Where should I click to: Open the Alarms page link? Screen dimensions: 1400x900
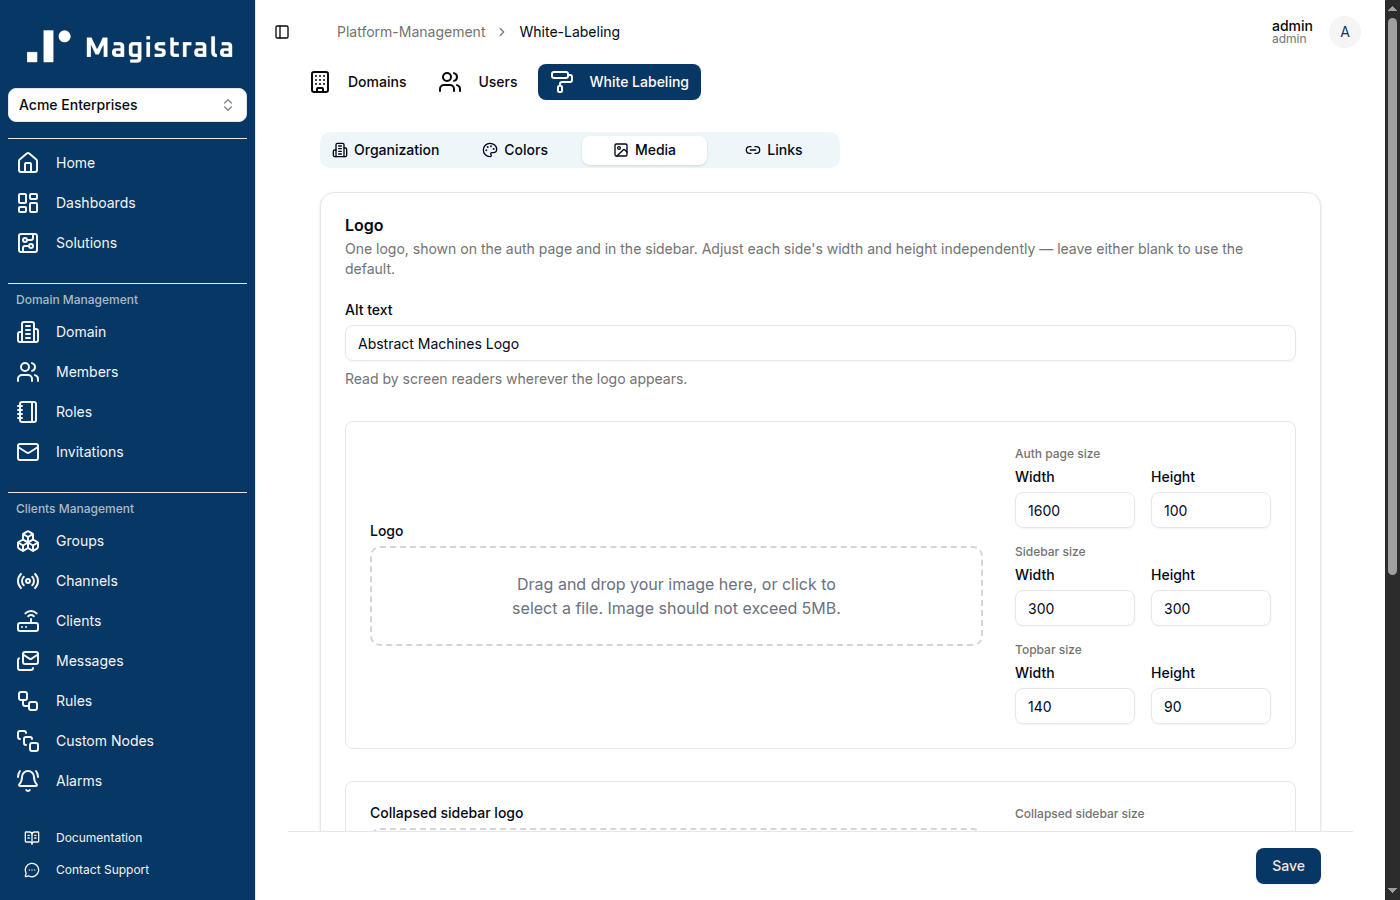pos(79,781)
